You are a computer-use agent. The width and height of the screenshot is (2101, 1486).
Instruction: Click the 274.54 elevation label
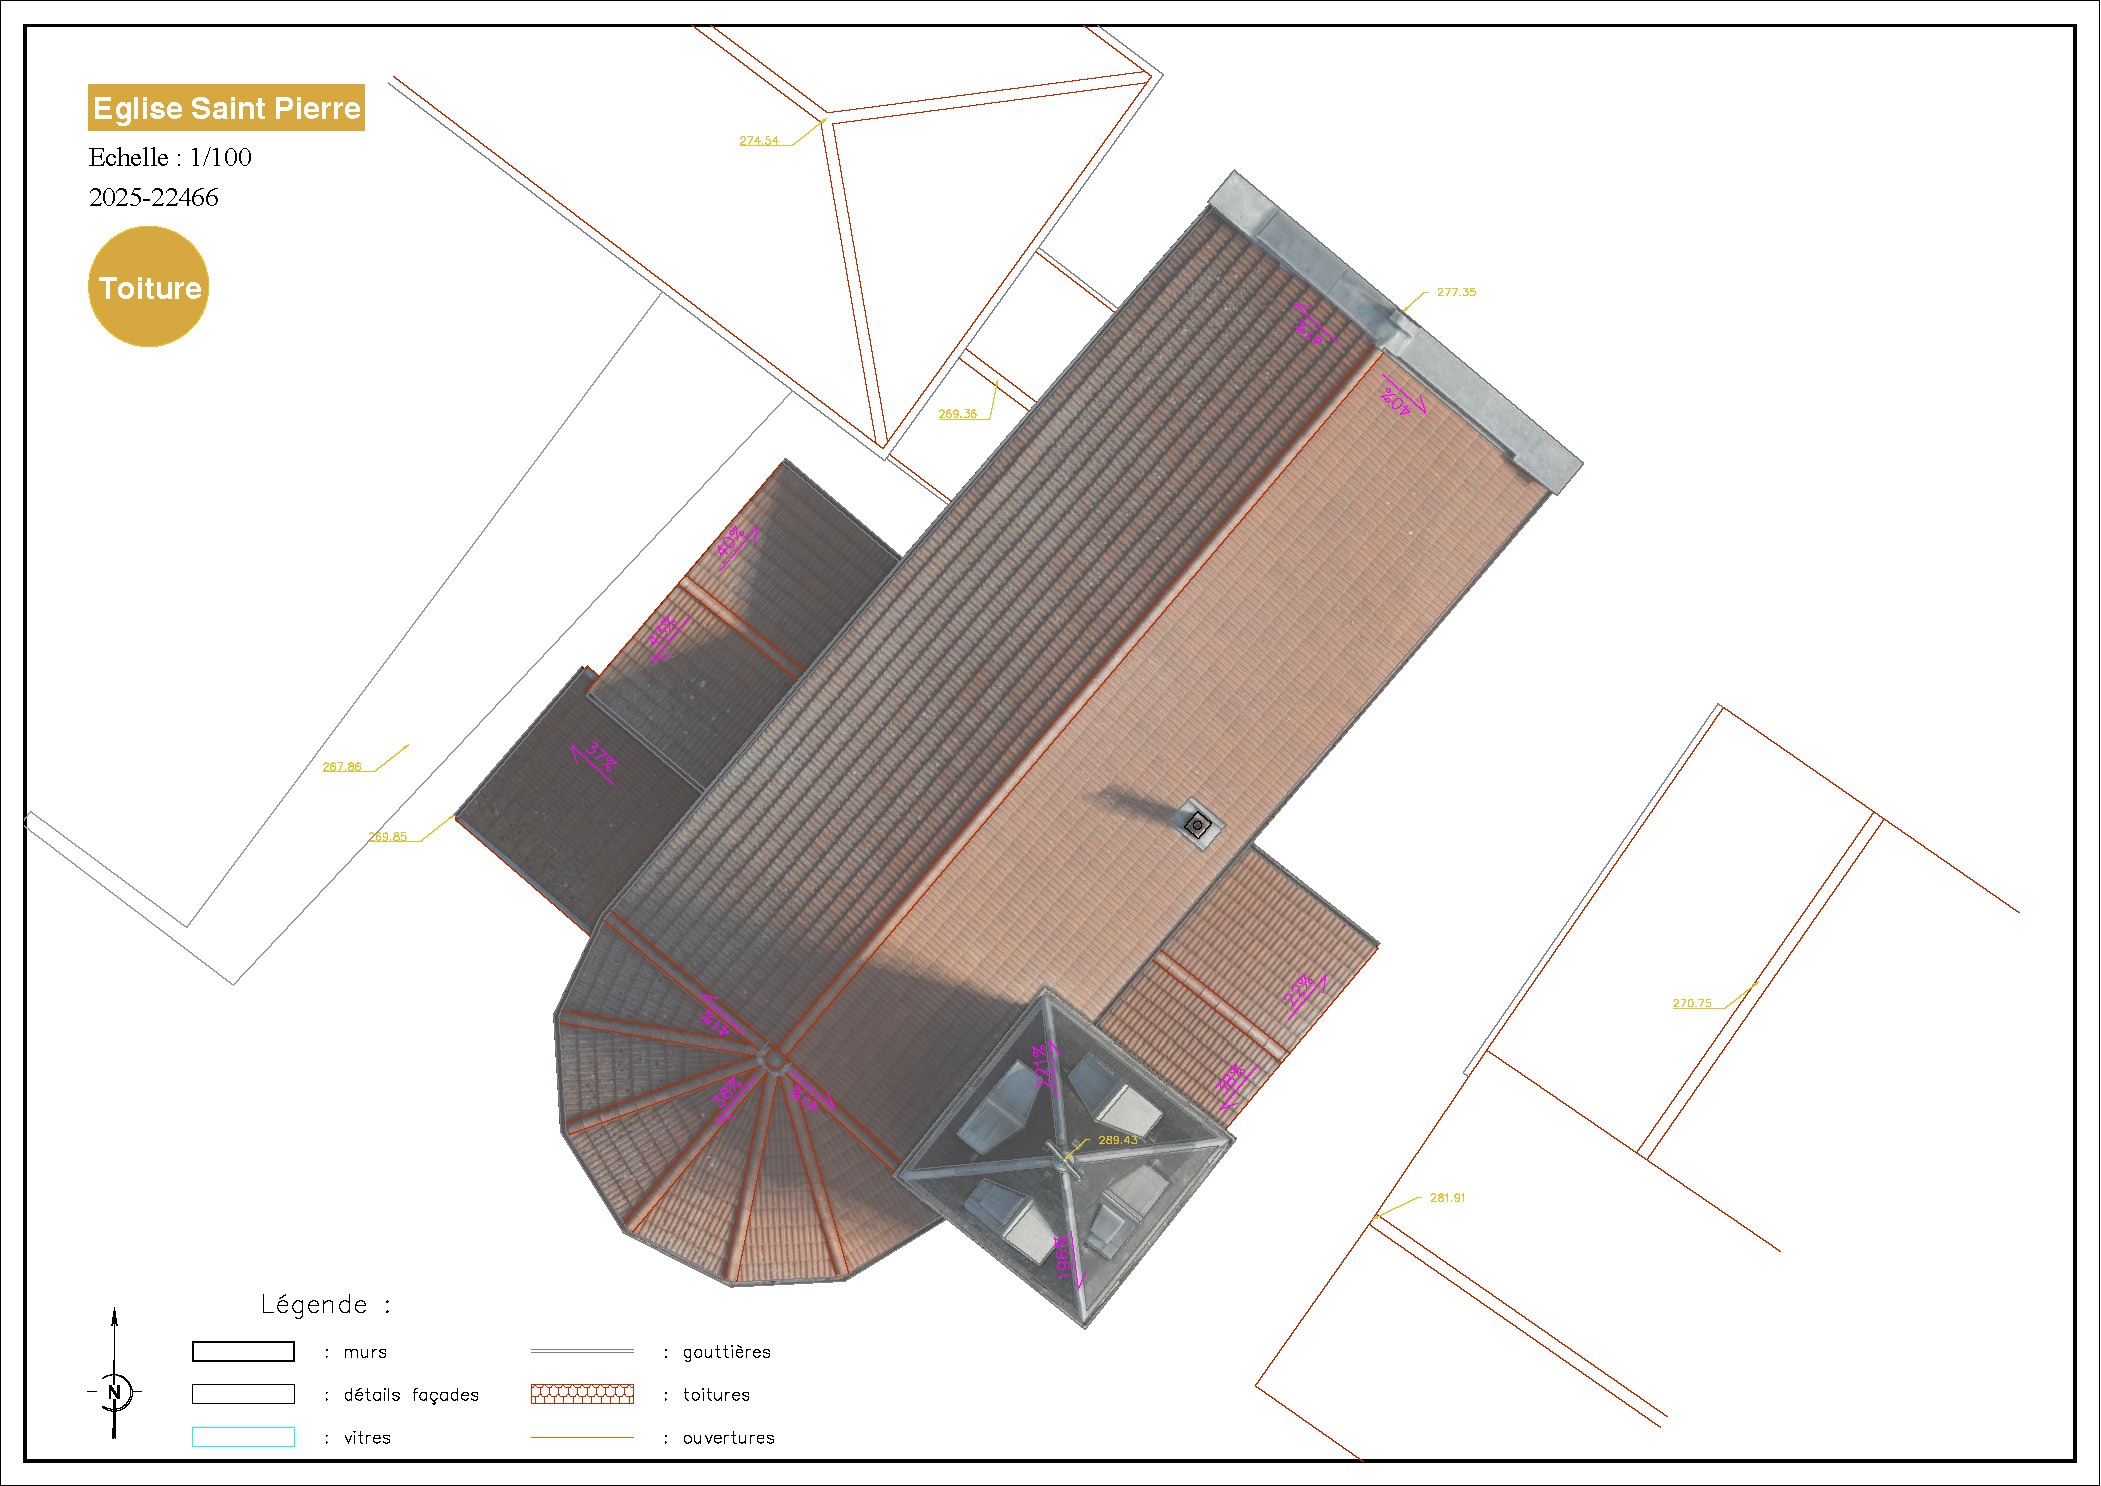coord(758,141)
